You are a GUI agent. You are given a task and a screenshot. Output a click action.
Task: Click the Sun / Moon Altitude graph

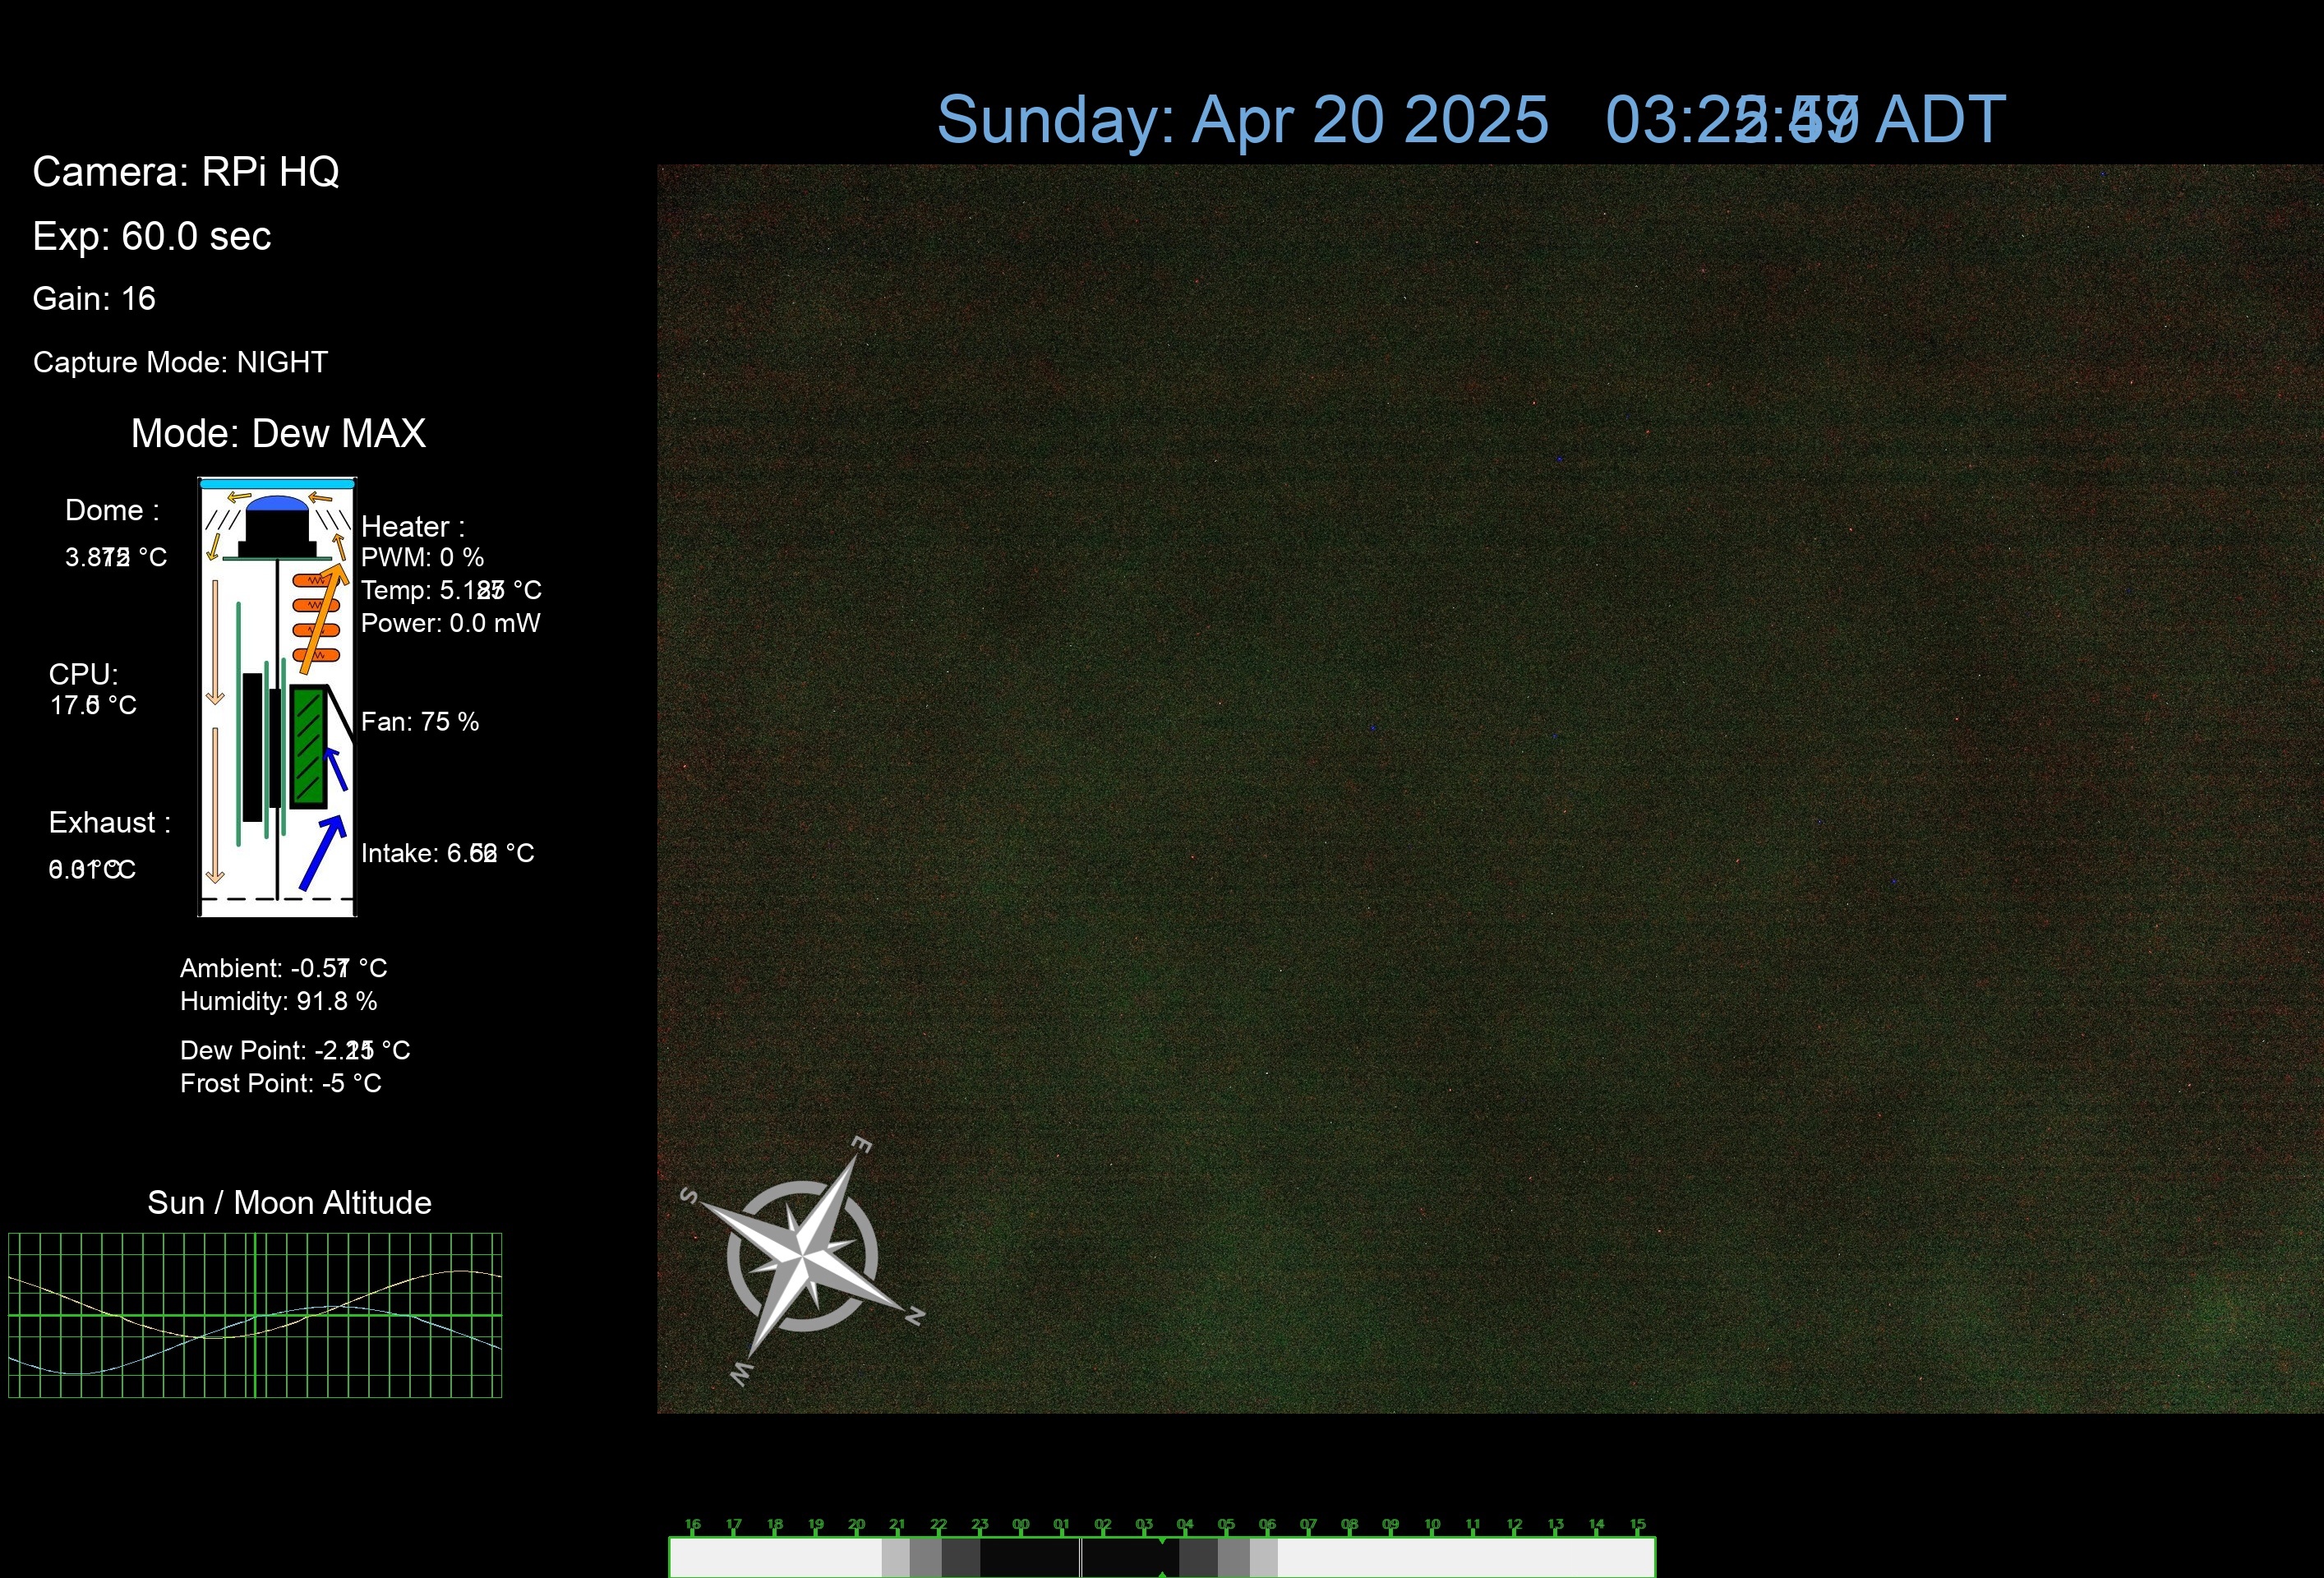point(255,1314)
